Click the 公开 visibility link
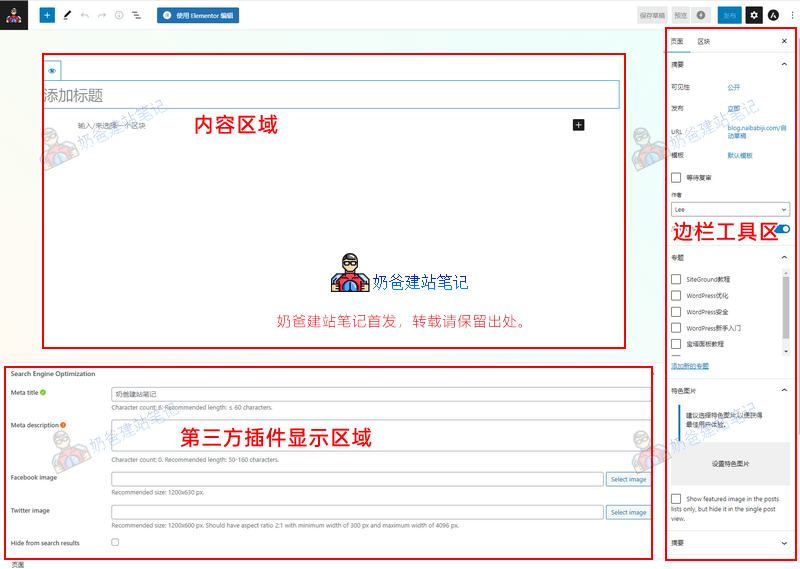800x569 pixels. point(734,87)
